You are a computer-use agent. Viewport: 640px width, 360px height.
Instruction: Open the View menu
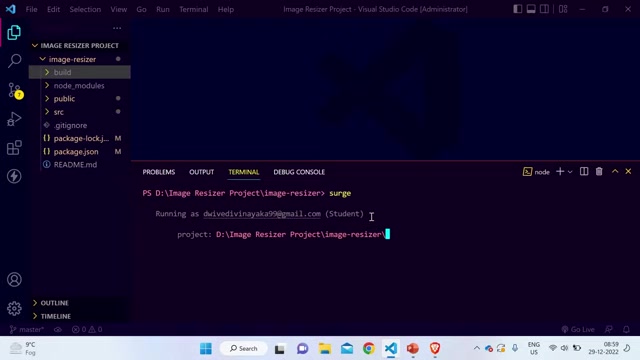[119, 9]
